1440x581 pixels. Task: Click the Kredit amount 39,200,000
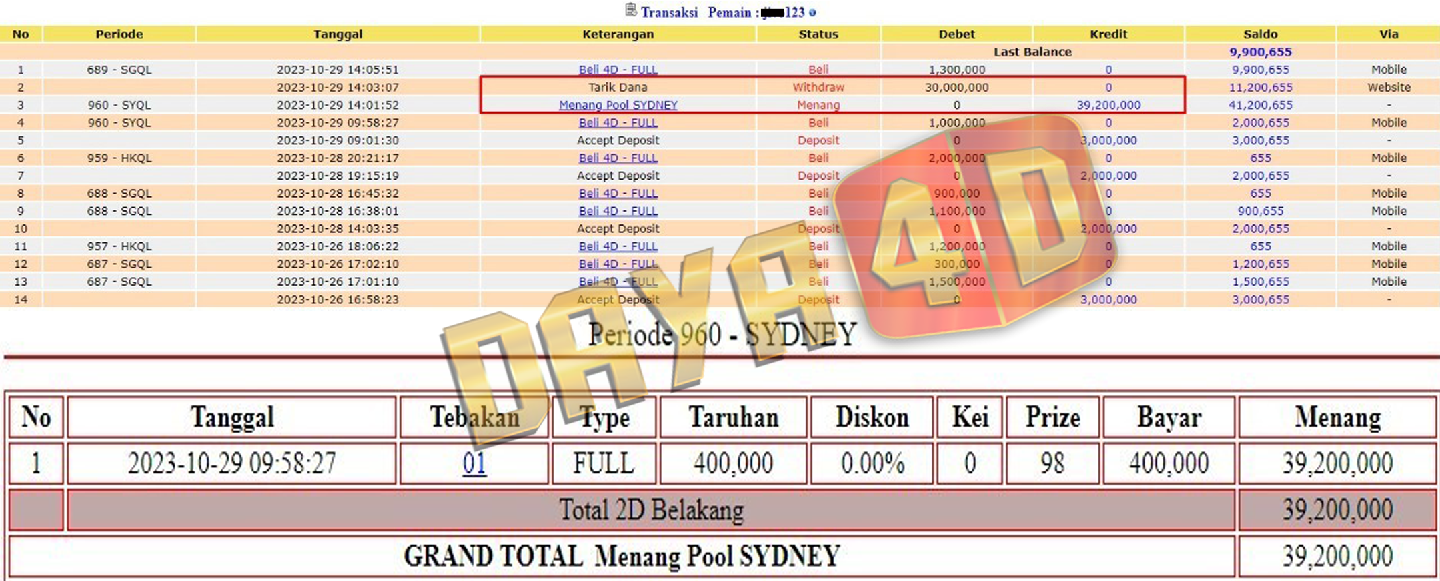tap(1108, 105)
